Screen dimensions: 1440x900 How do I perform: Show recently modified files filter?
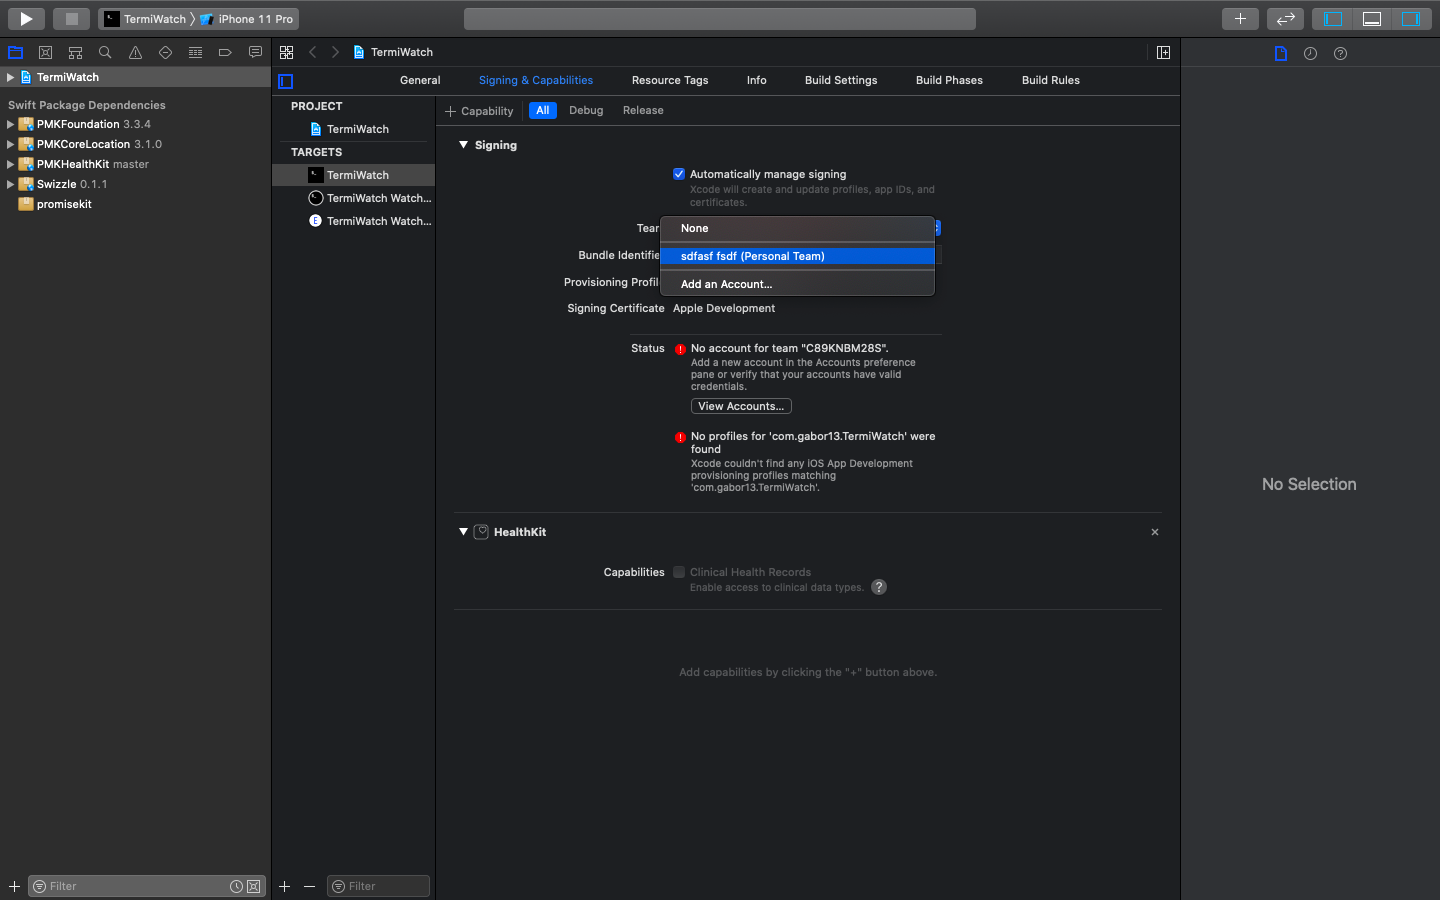pos(236,886)
